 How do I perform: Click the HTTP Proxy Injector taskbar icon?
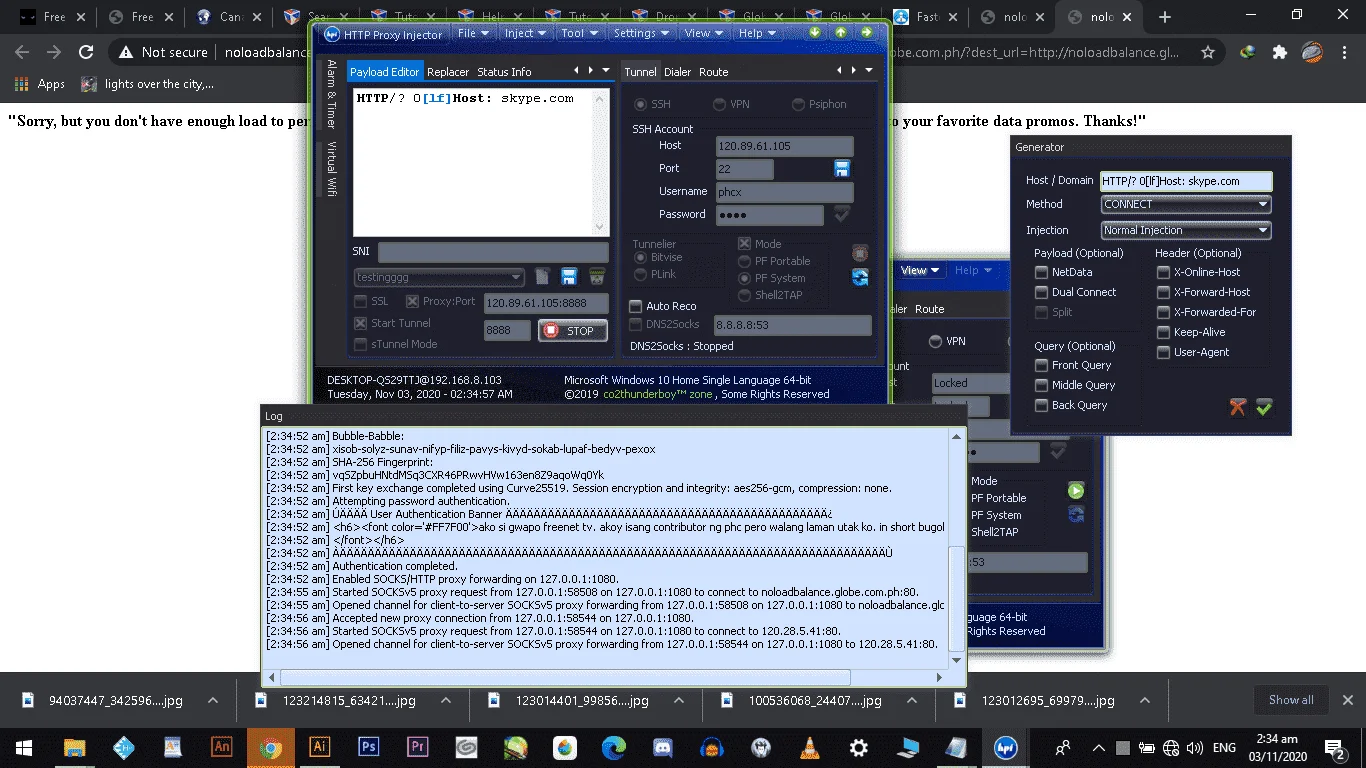coord(1006,747)
